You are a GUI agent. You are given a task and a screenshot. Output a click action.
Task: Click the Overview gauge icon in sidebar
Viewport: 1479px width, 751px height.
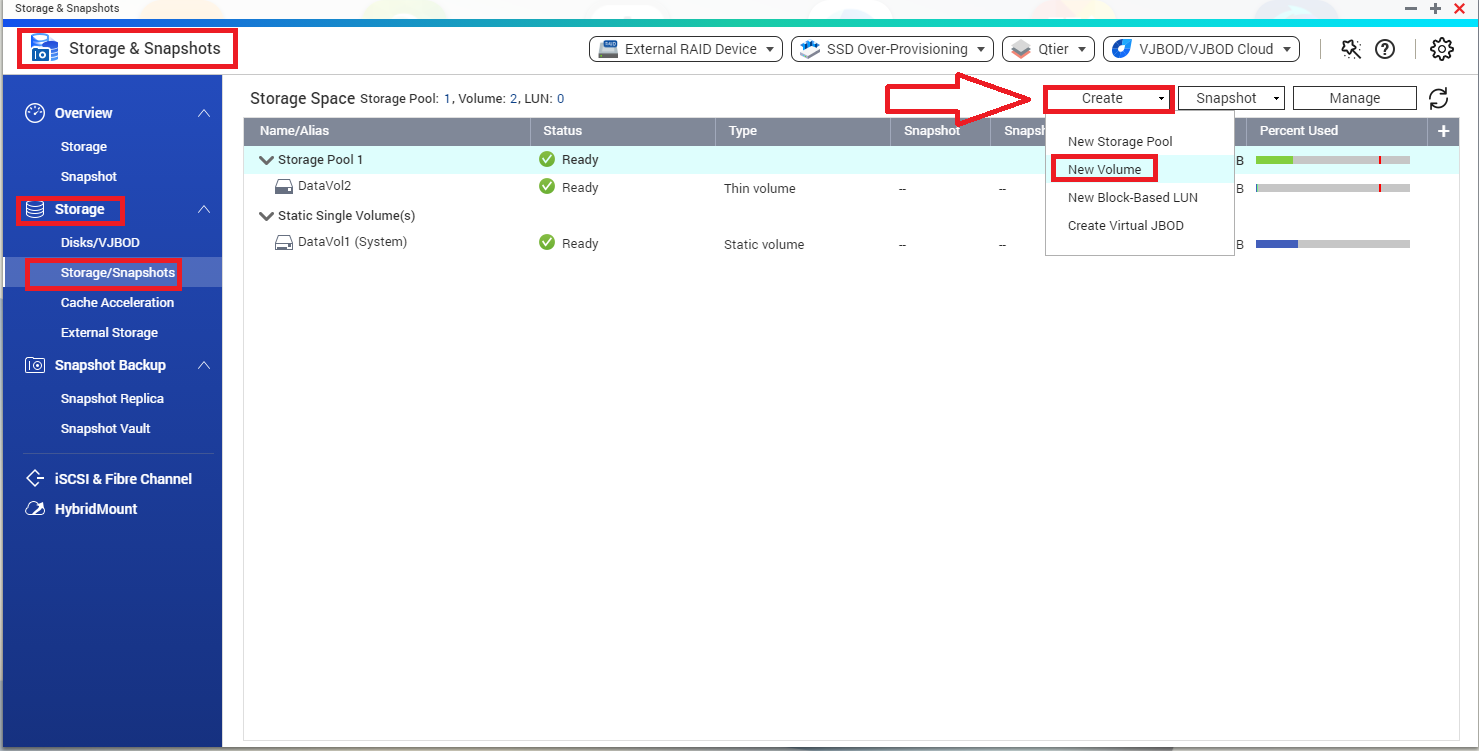click(x=35, y=113)
